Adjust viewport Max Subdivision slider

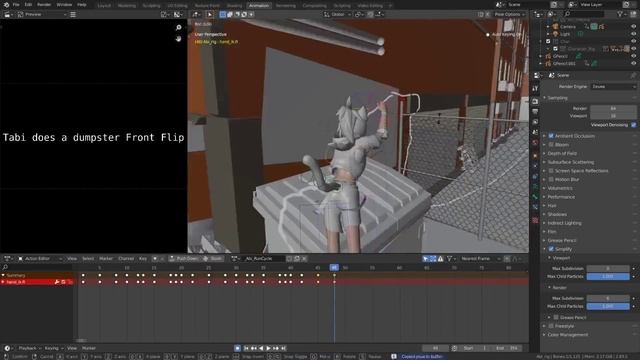(x=608, y=269)
